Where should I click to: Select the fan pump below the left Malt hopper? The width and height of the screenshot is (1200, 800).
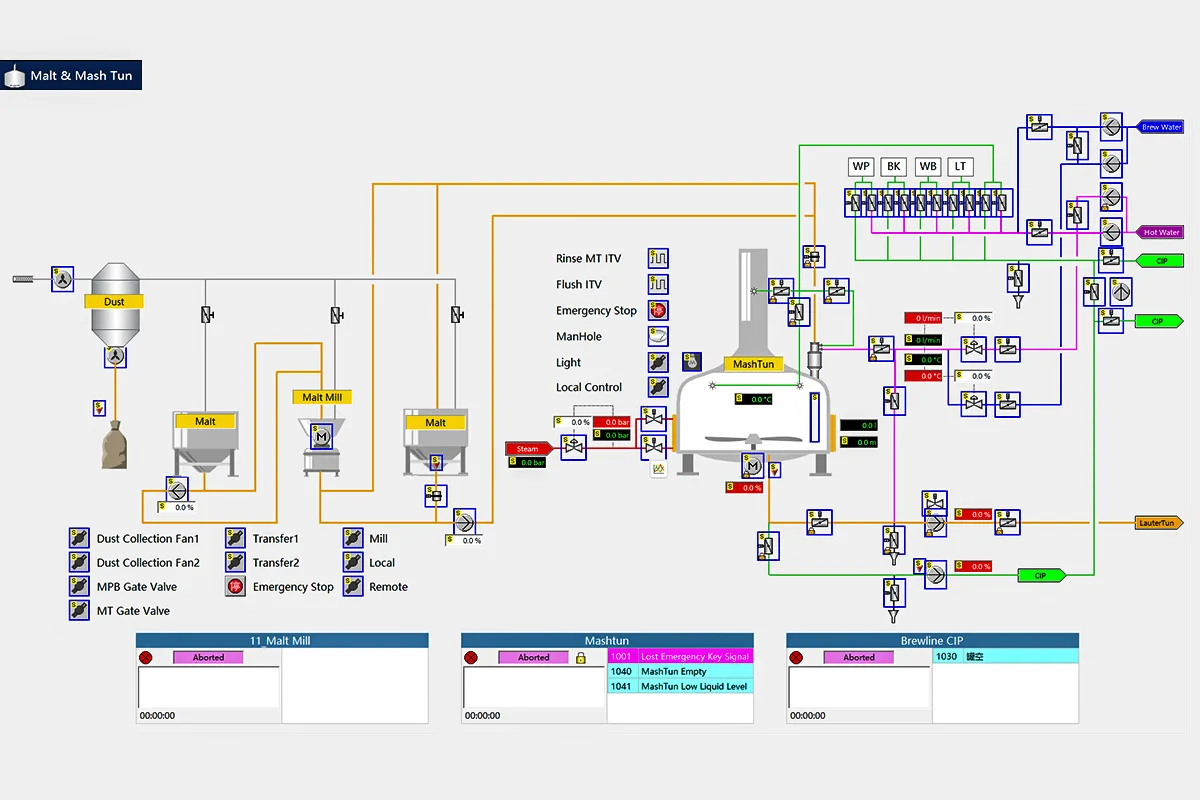pyautogui.click(x=176, y=490)
